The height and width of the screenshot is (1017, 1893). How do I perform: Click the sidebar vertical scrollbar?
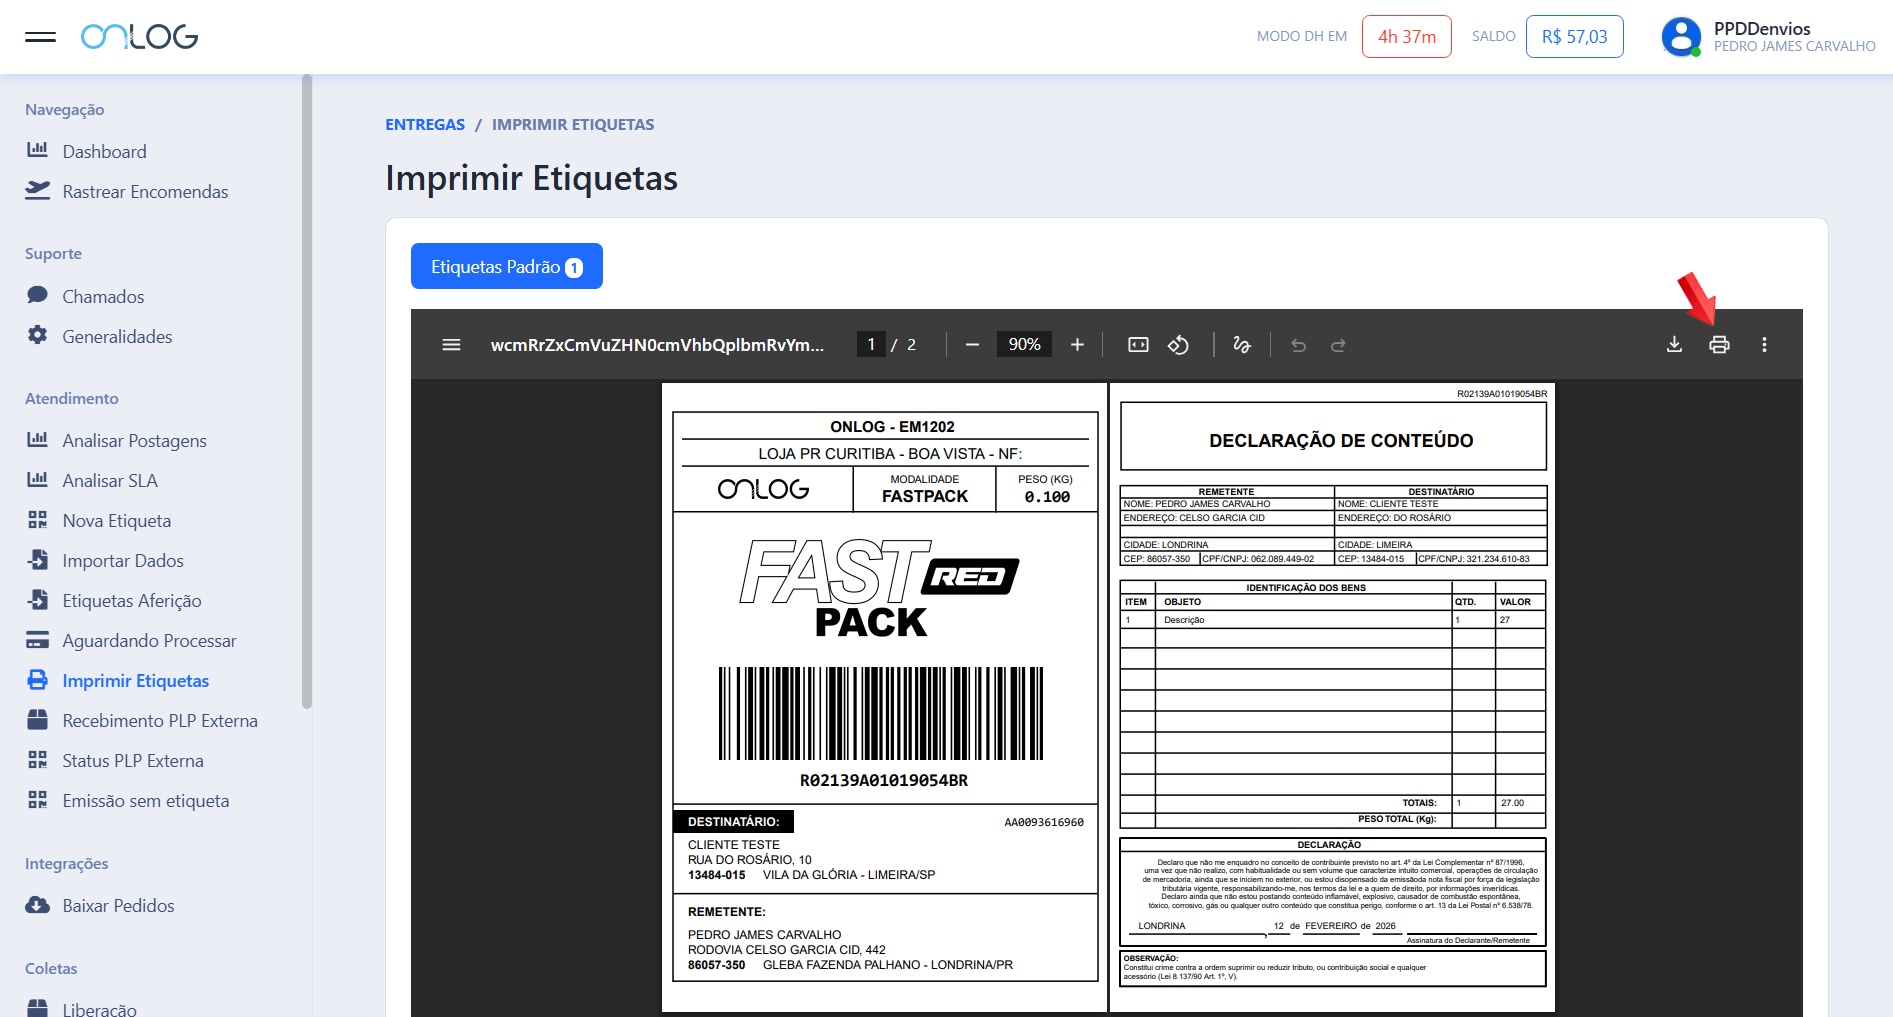307,390
